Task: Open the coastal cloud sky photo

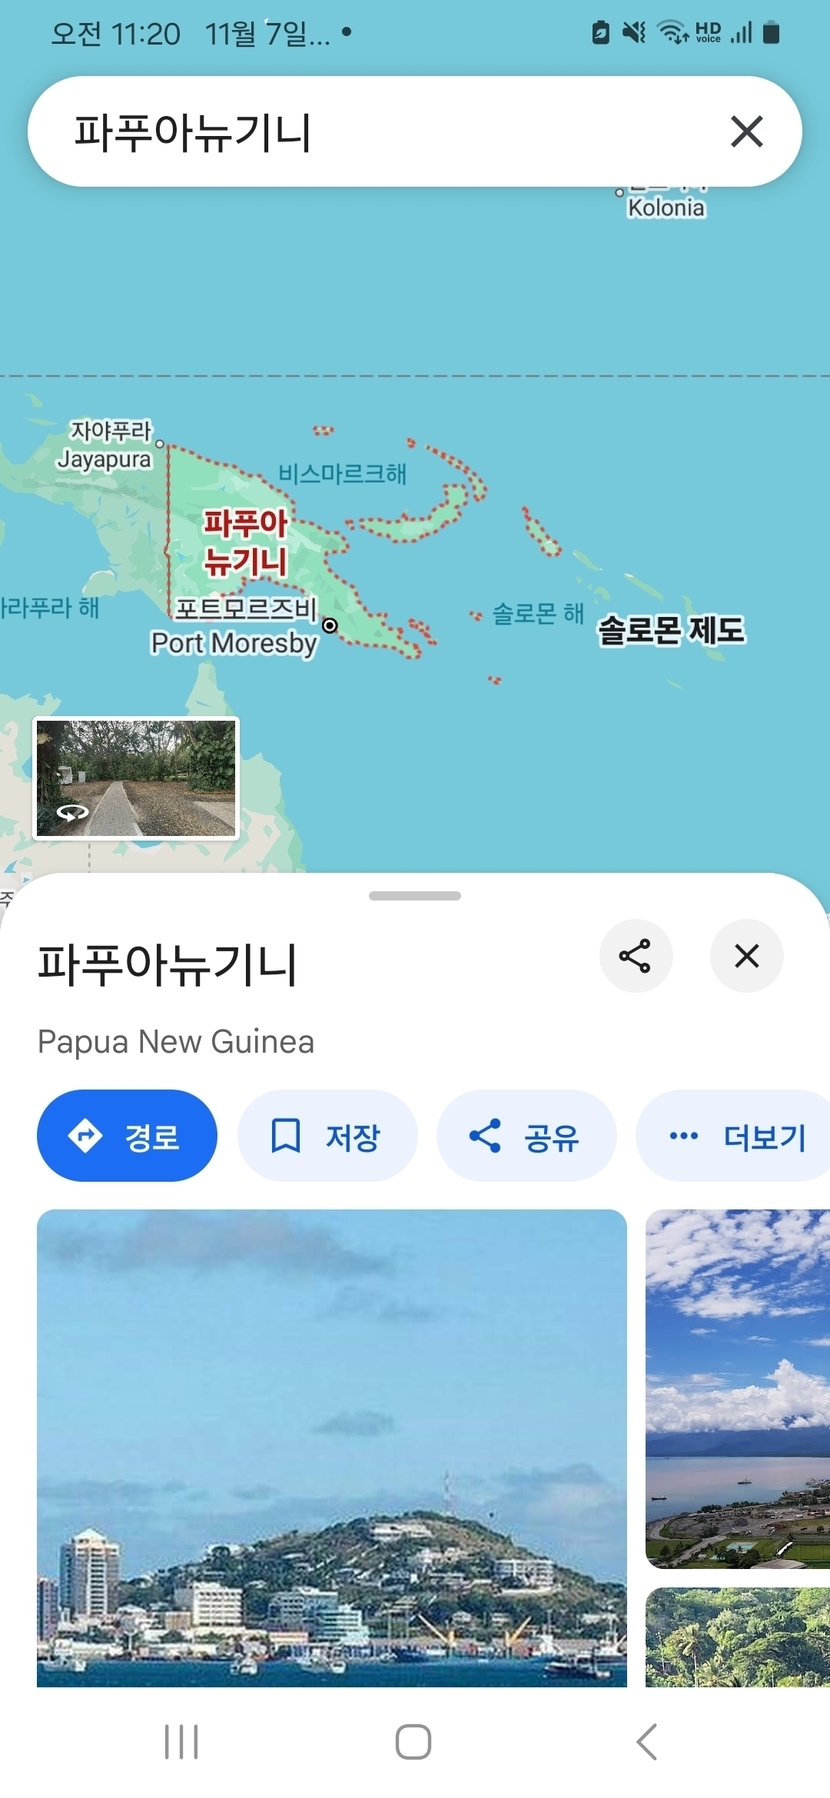Action: (738, 1389)
